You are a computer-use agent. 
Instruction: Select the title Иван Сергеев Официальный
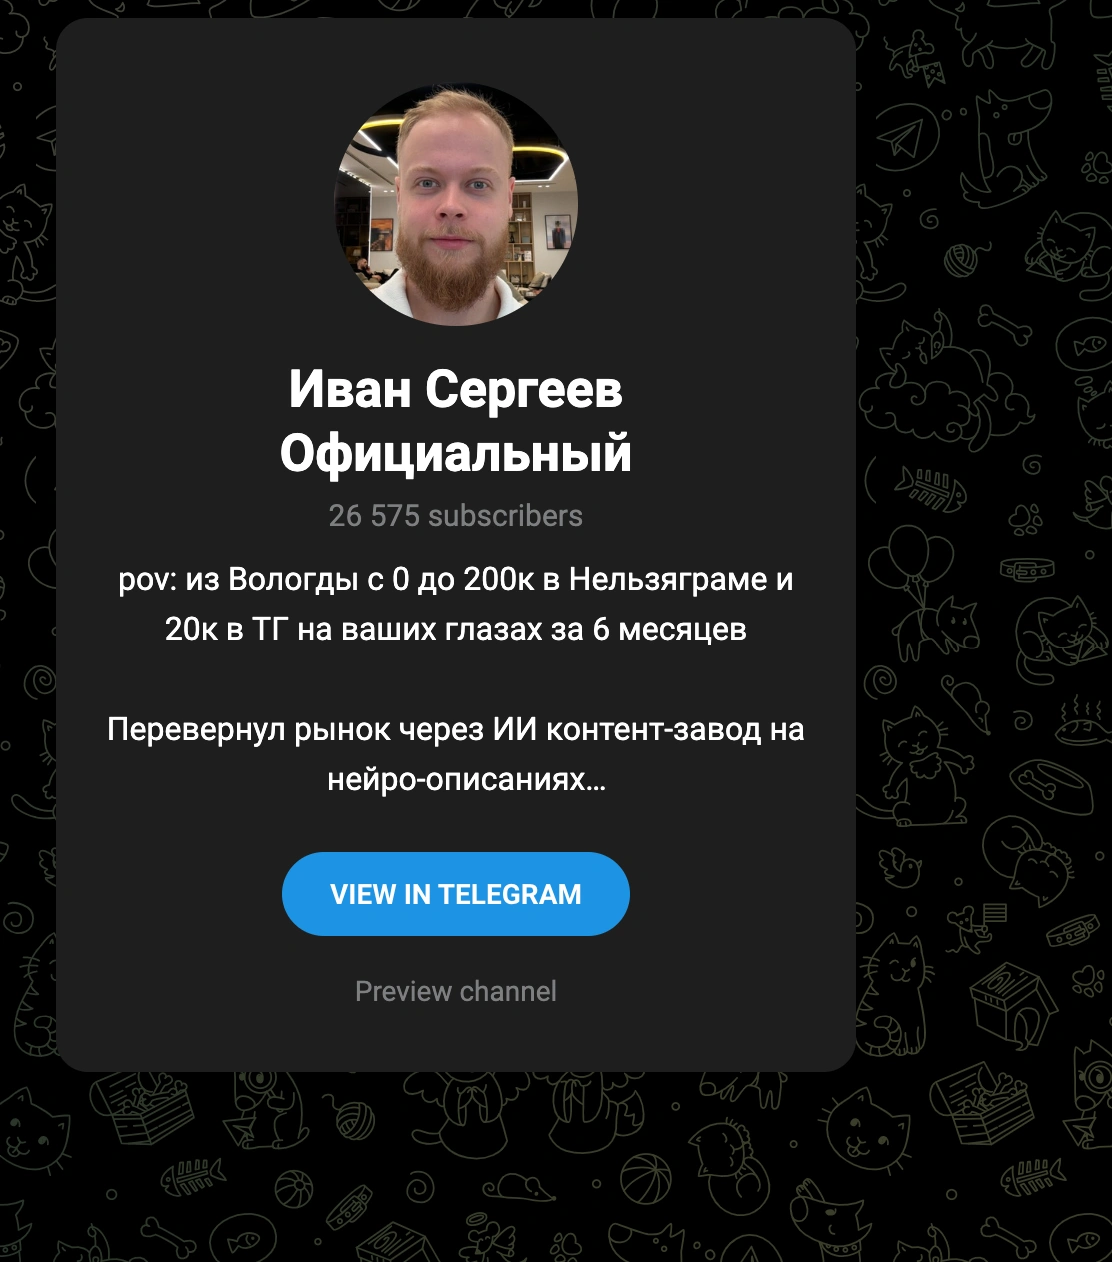(456, 421)
